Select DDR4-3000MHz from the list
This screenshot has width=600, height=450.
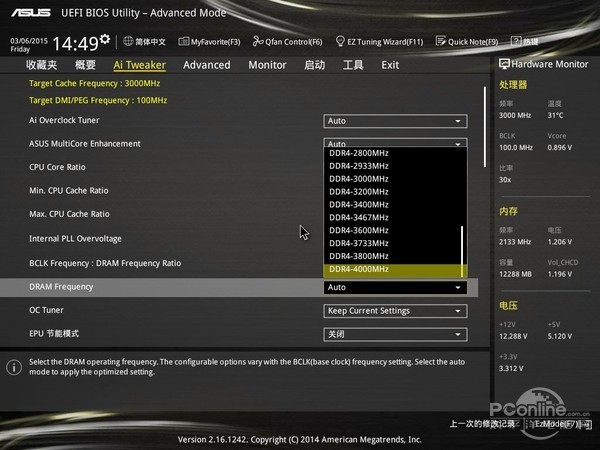[x=393, y=179]
